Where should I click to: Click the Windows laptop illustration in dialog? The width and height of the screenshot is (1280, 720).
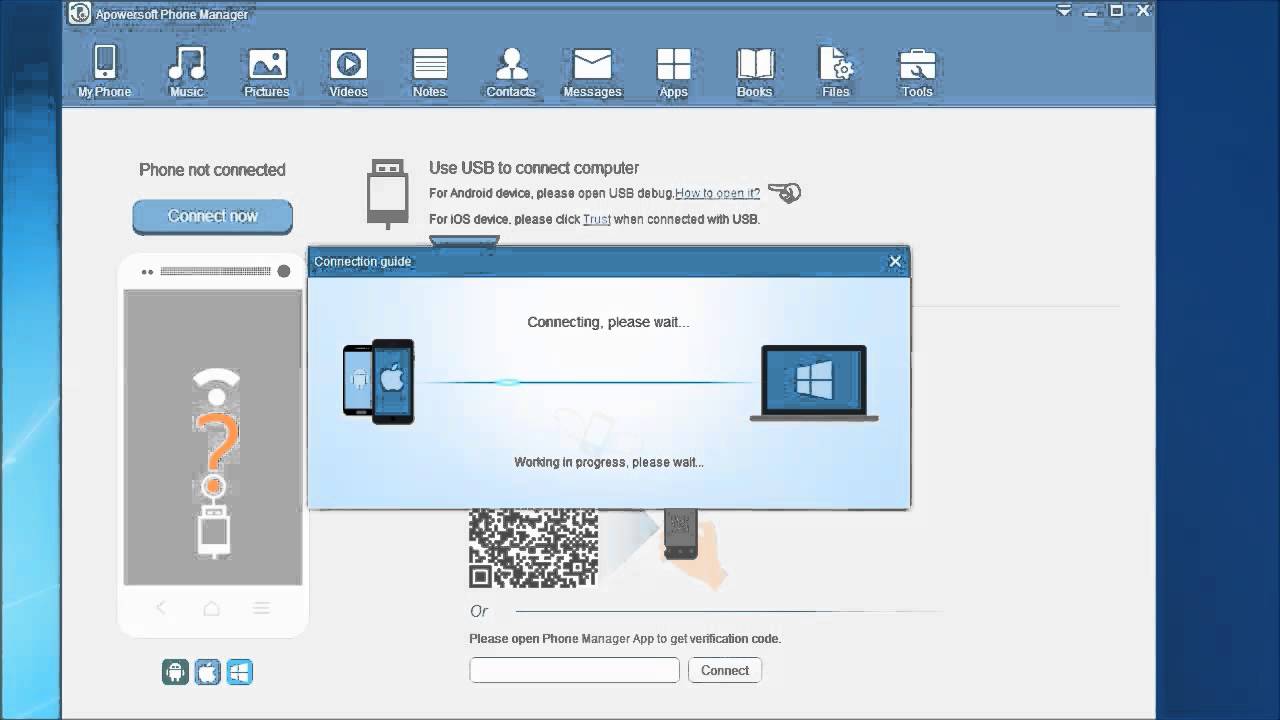[x=814, y=383]
